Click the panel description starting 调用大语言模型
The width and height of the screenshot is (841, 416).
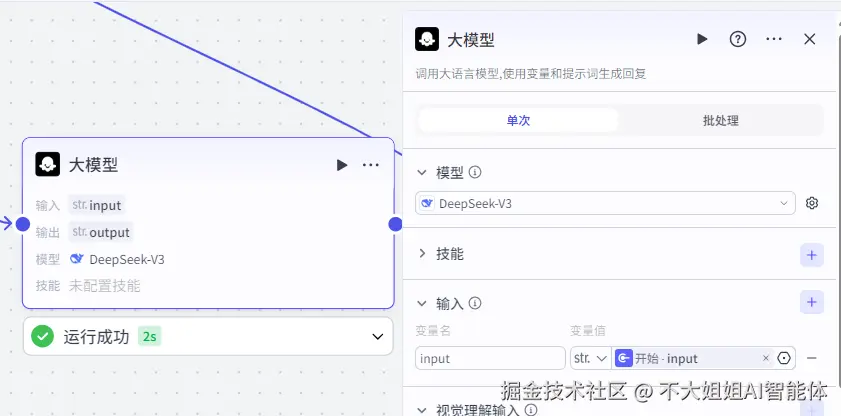[531, 74]
